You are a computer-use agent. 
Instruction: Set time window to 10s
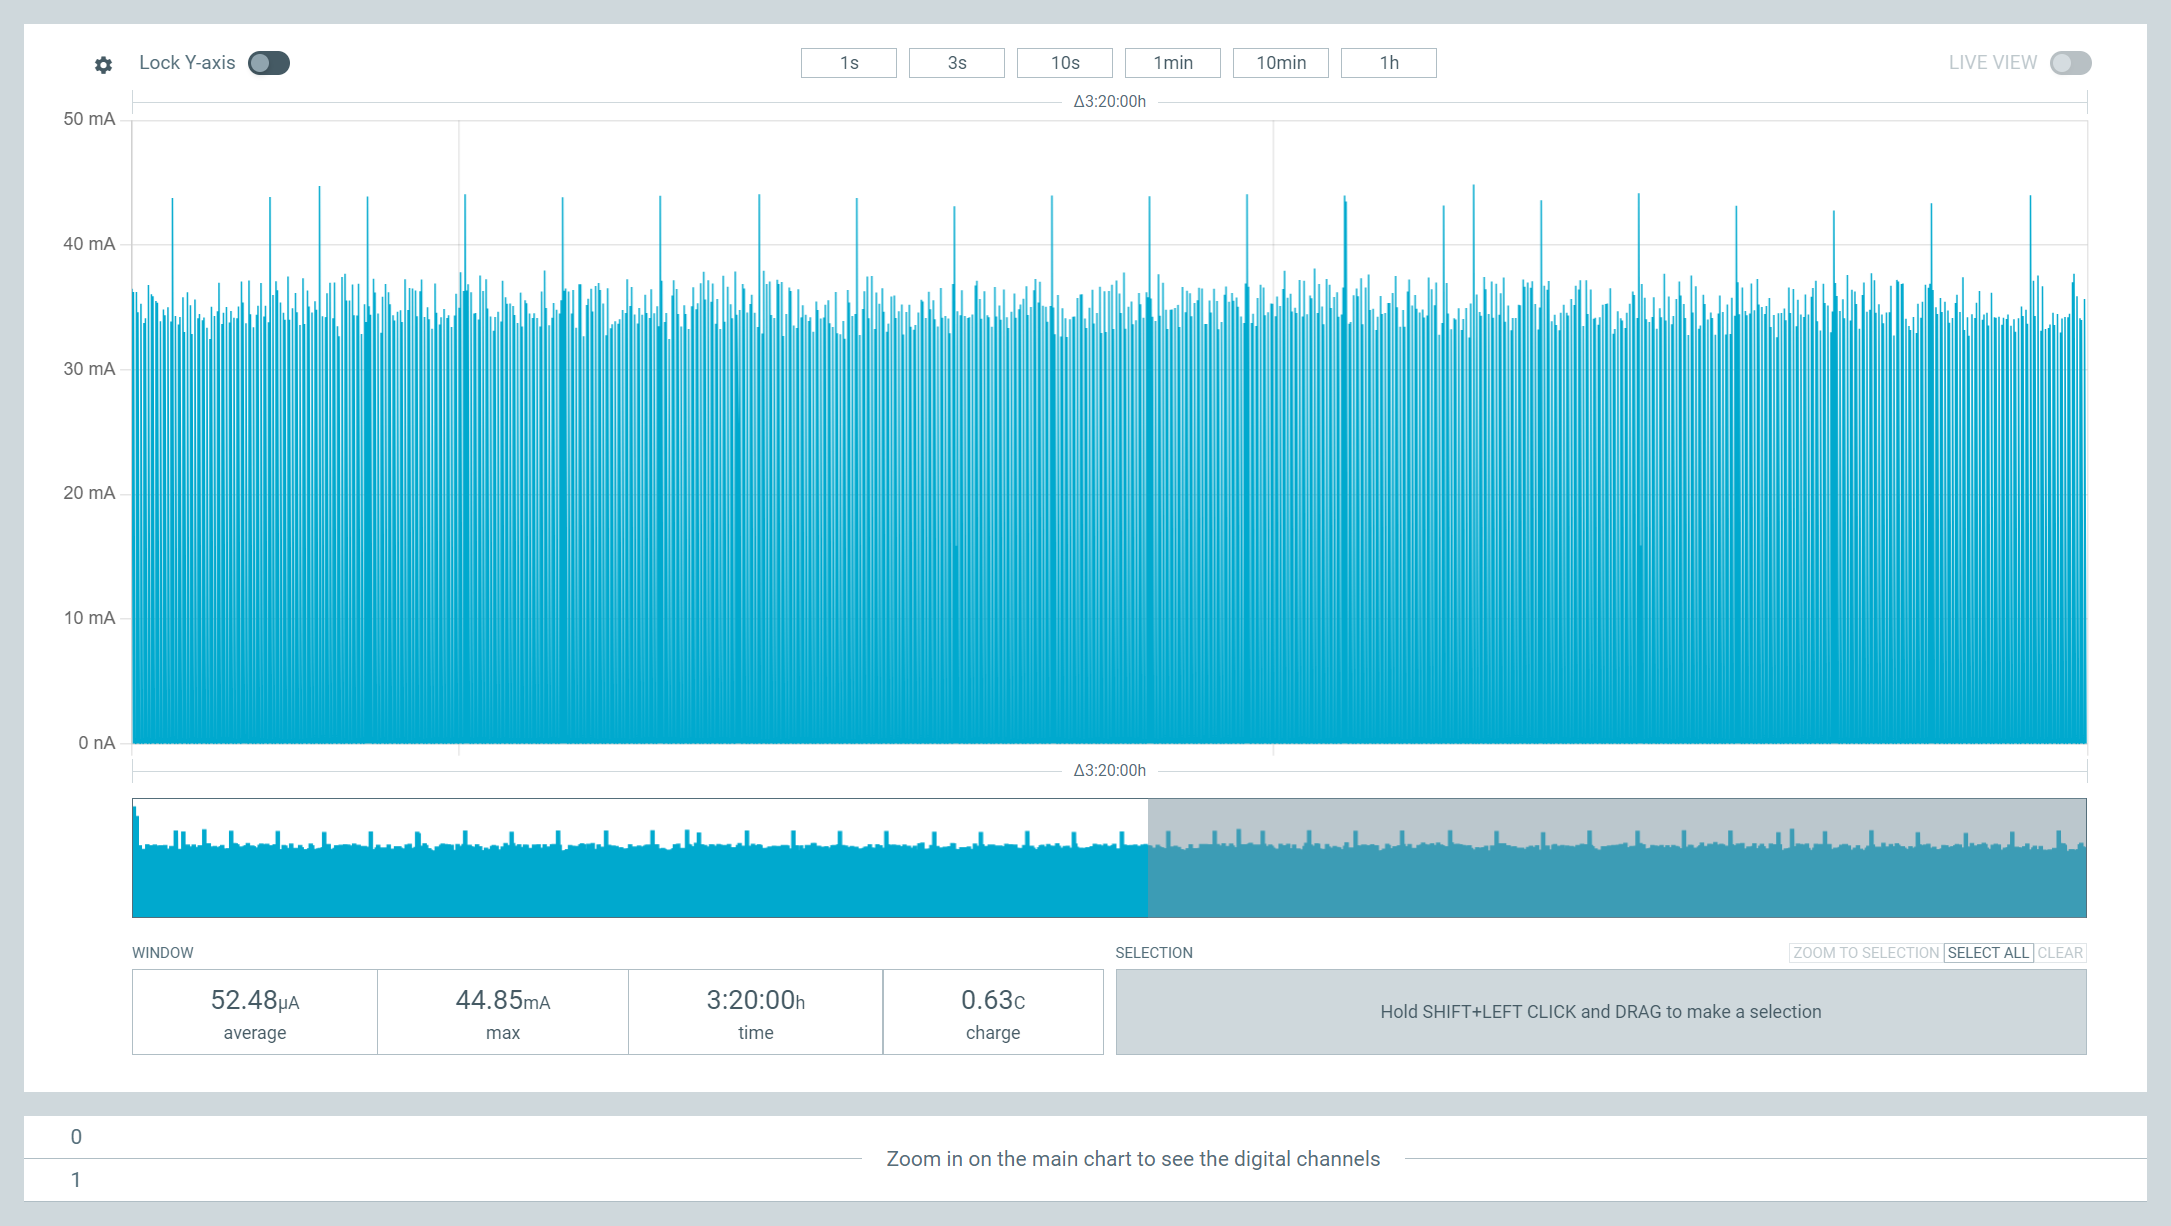(x=1065, y=63)
